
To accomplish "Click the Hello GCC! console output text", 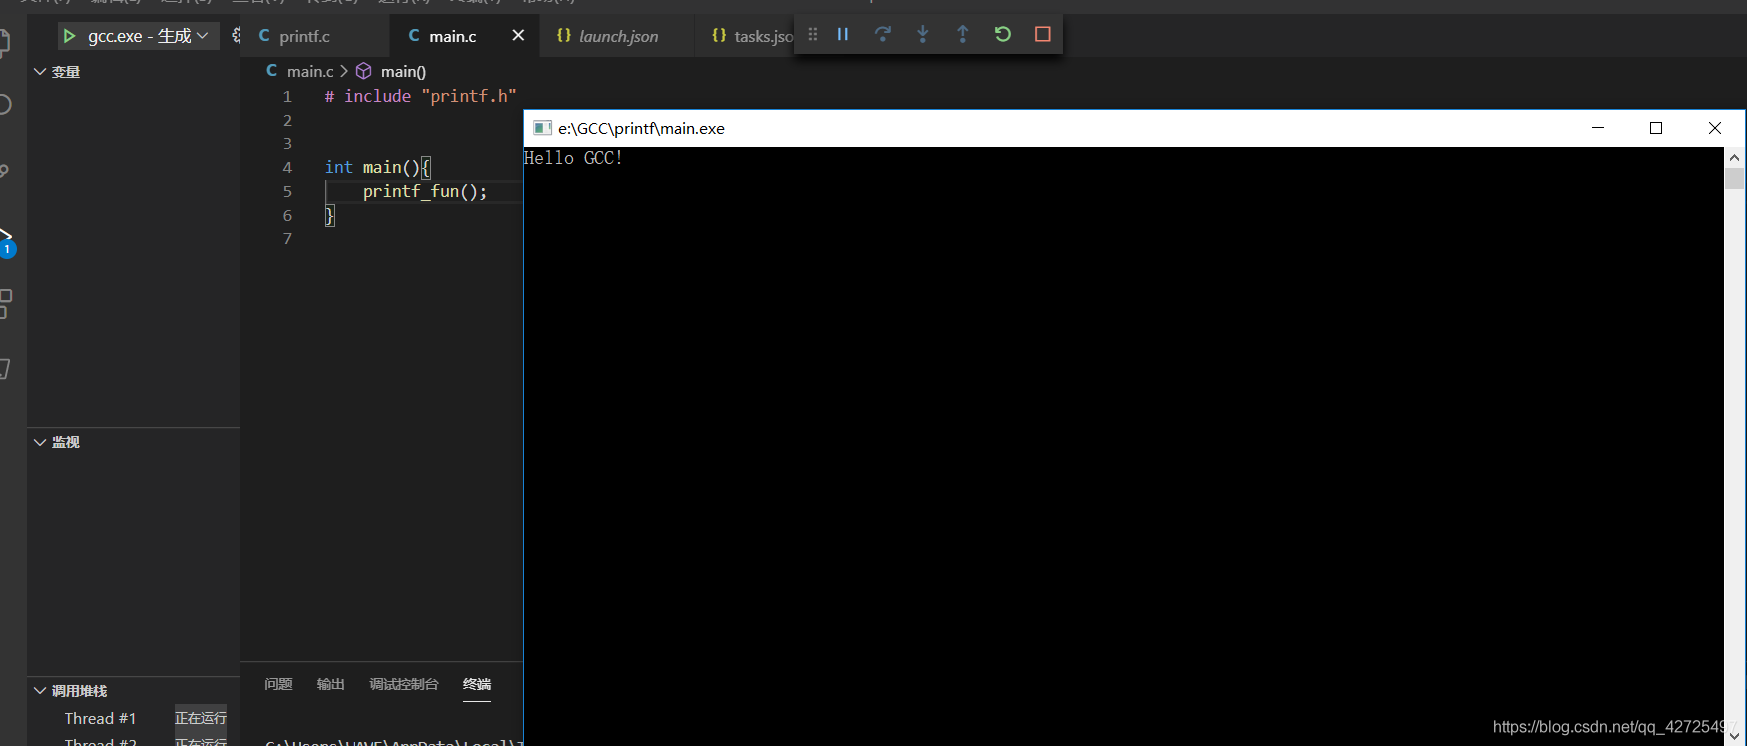I will pos(573,158).
